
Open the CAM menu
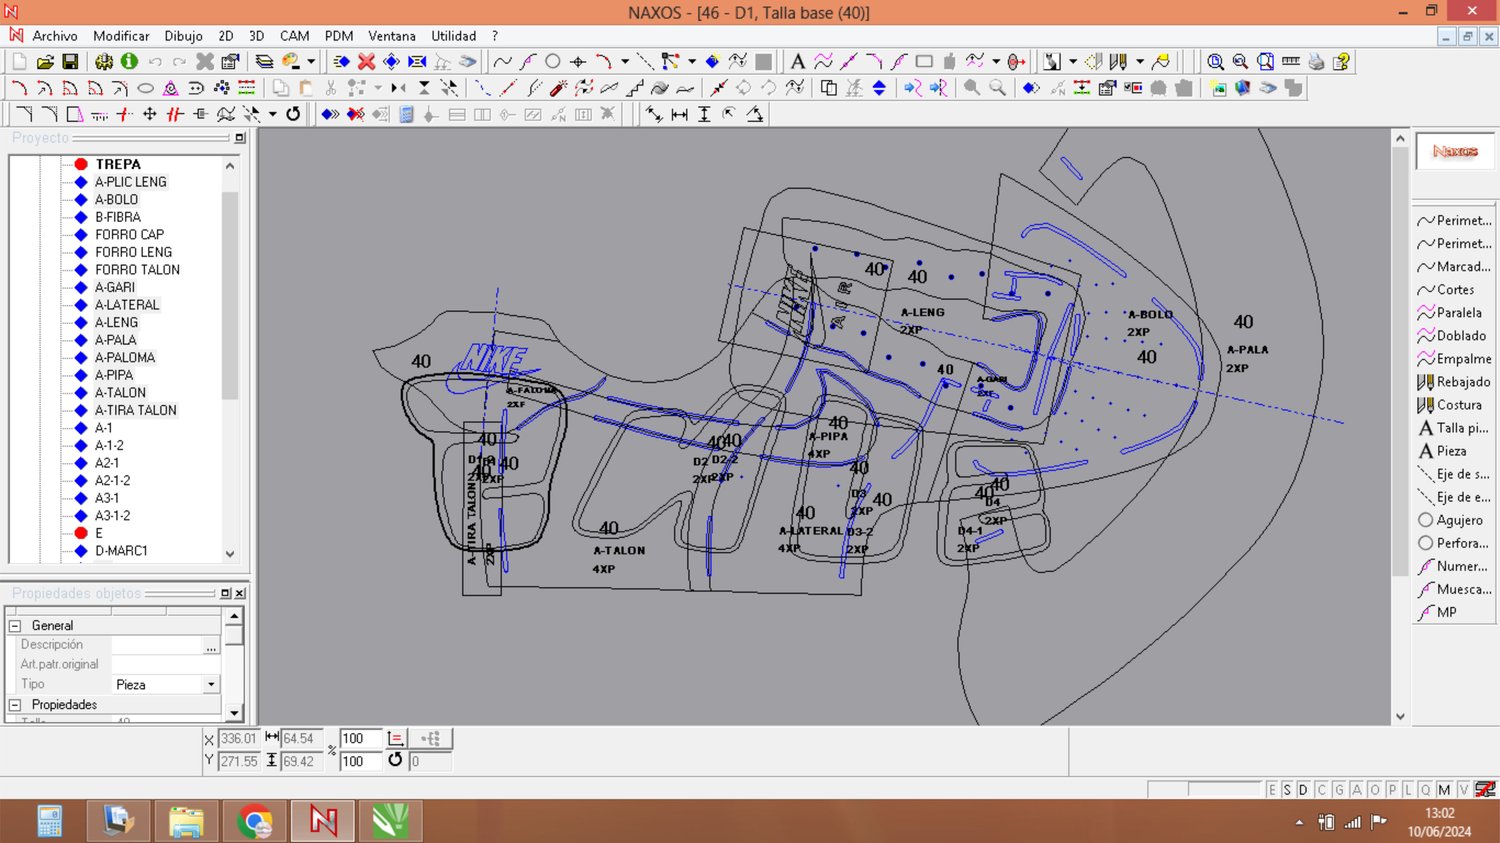click(x=294, y=36)
